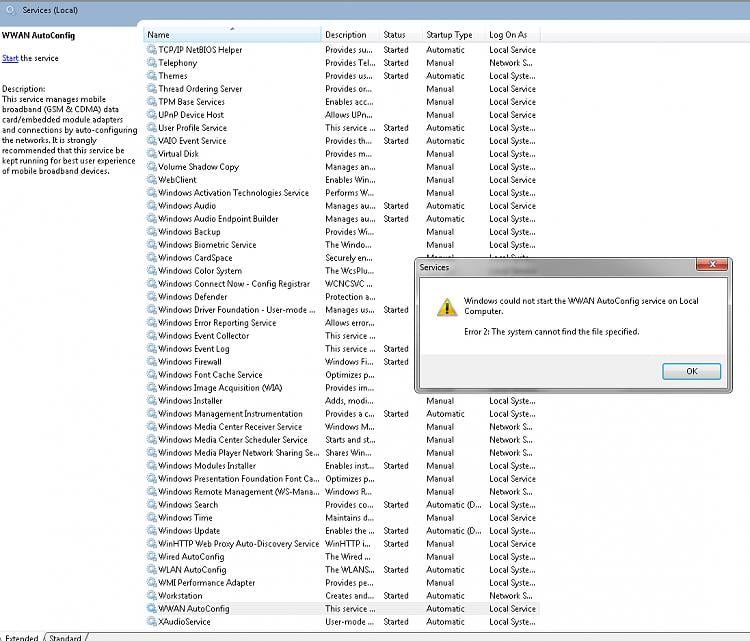Select the Windows CardSpace service name
Viewport: 750px width, 641px height.
(195, 258)
